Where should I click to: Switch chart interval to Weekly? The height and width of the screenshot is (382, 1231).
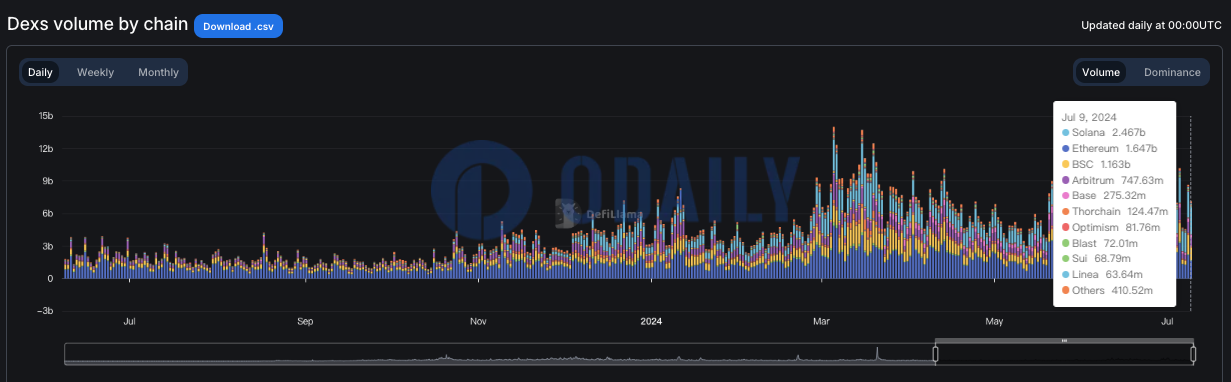pyautogui.click(x=95, y=72)
